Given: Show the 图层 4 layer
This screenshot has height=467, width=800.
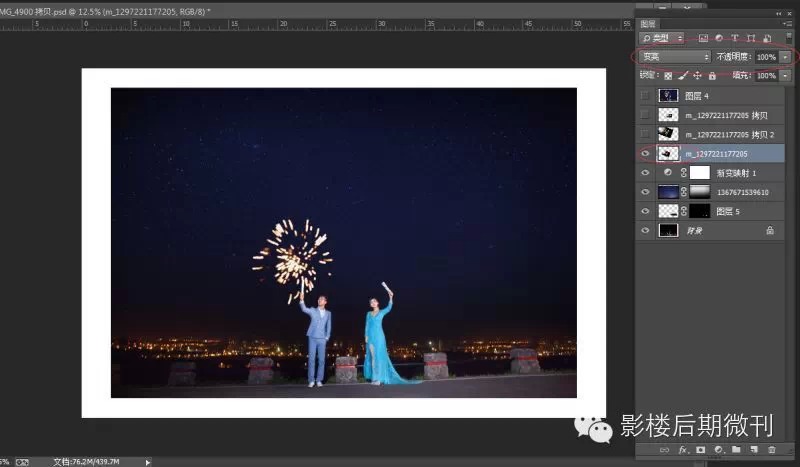Looking at the screenshot, I should point(645,95).
